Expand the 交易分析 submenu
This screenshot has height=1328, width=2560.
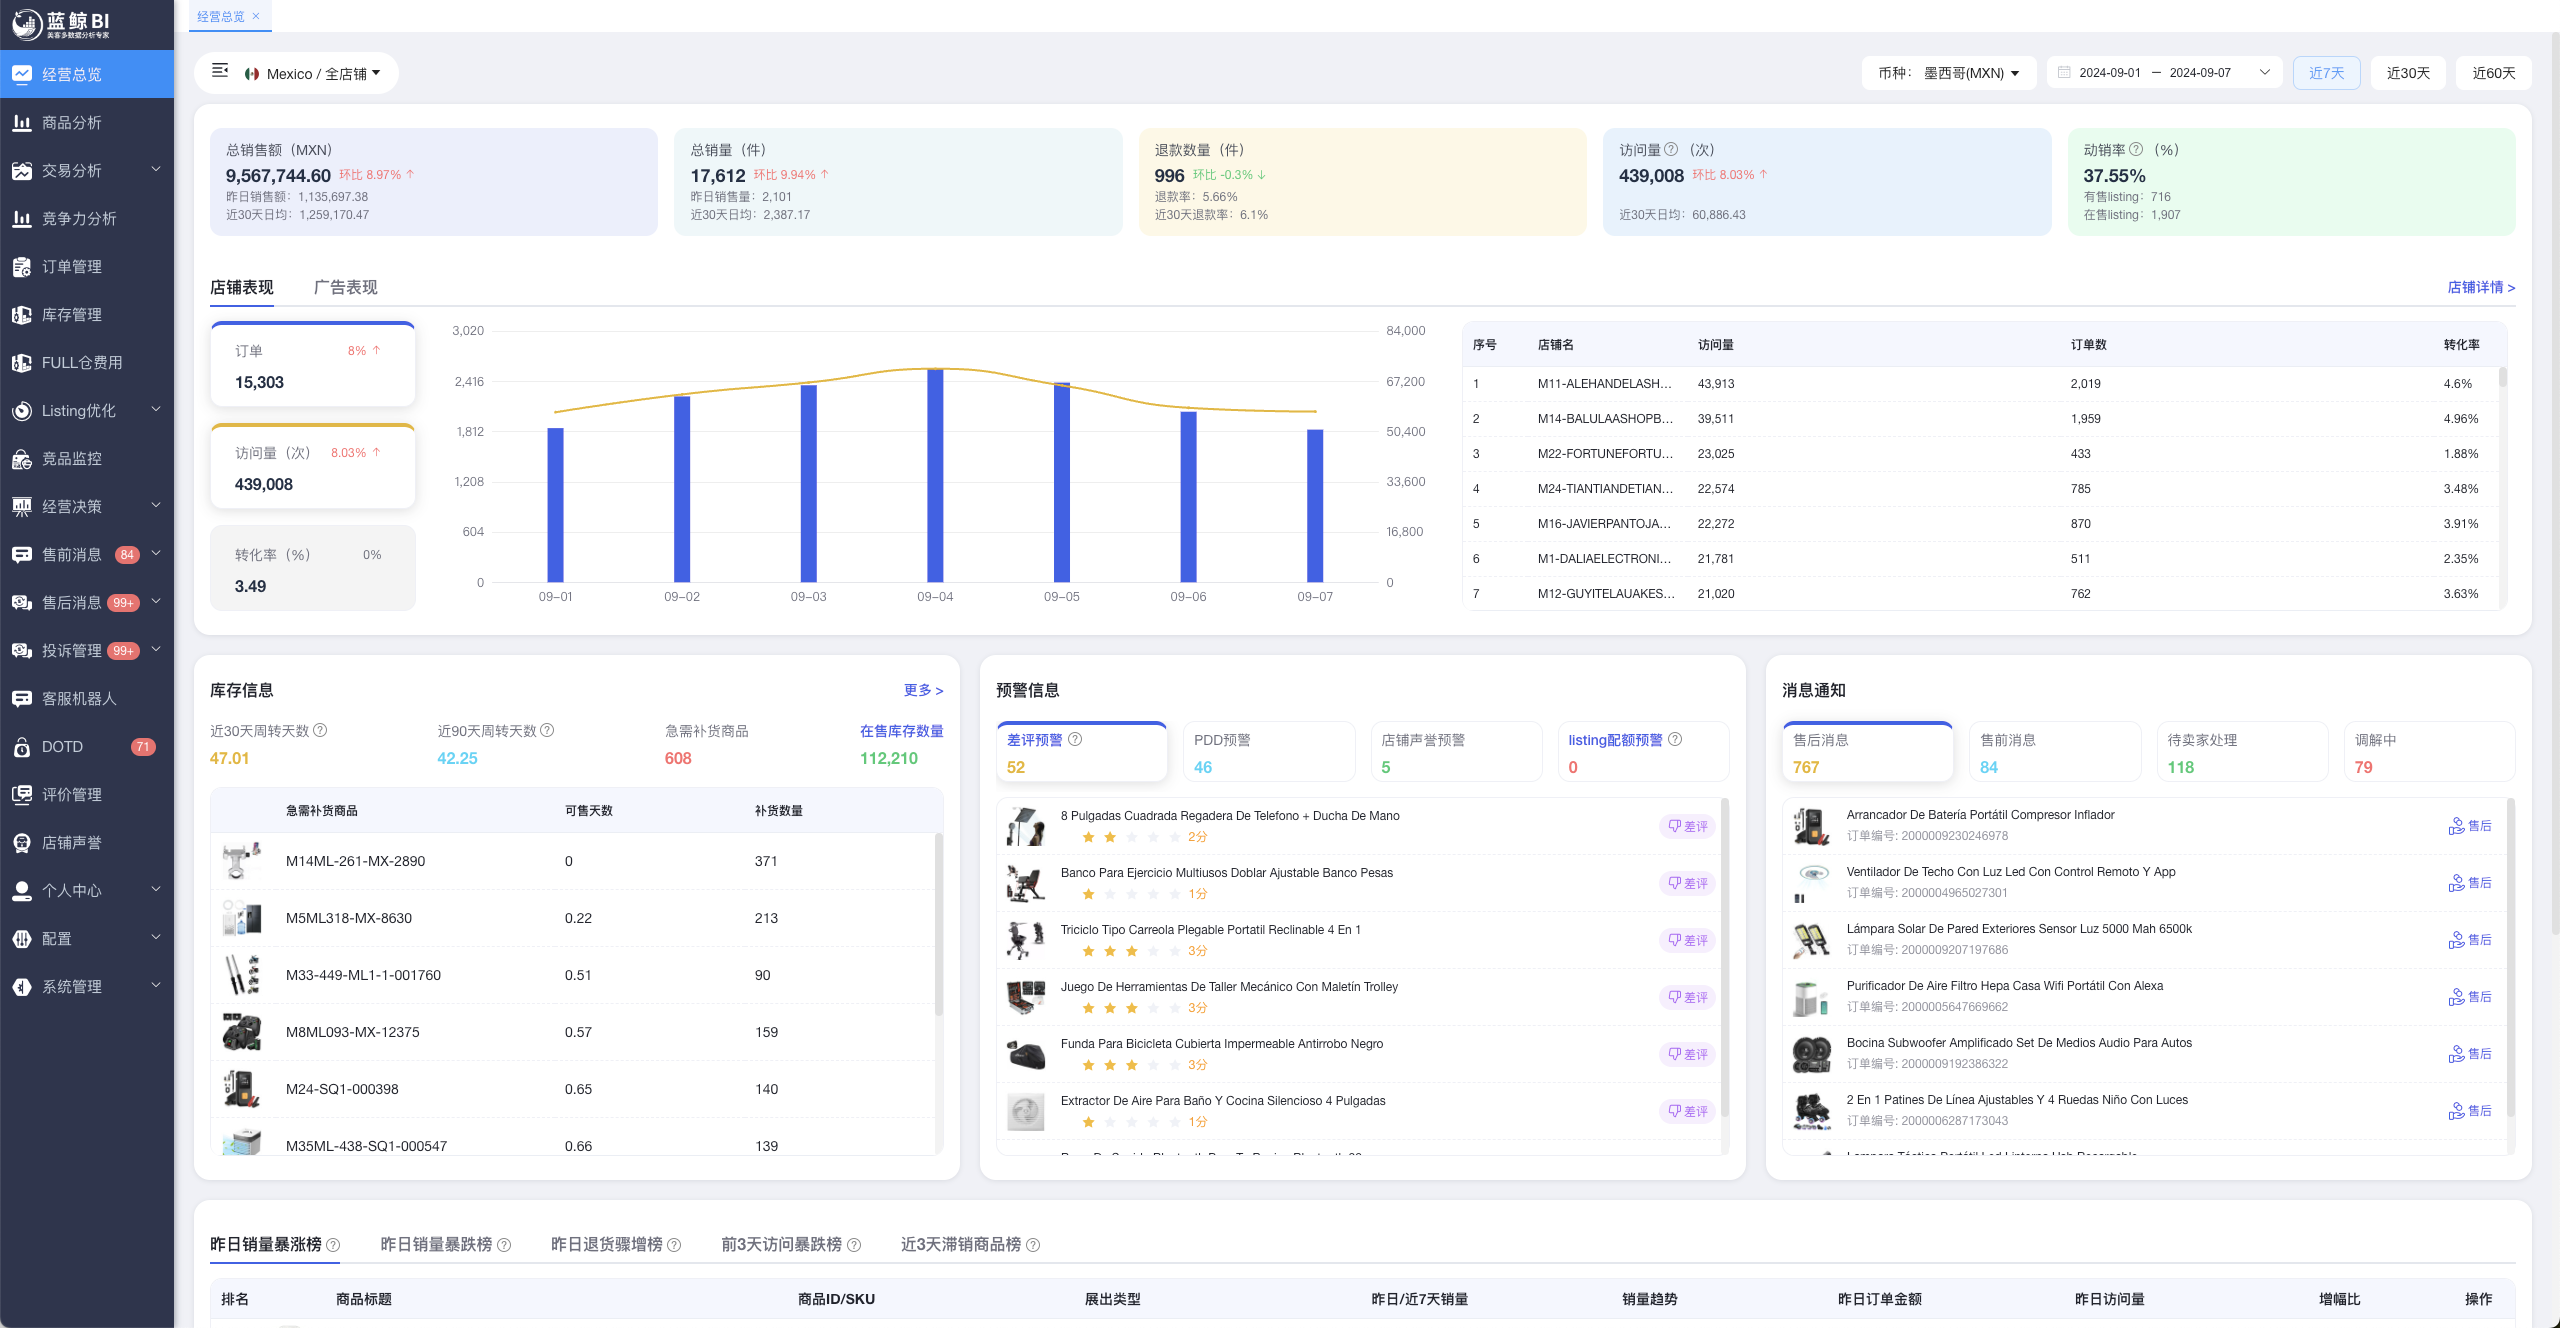156,169
